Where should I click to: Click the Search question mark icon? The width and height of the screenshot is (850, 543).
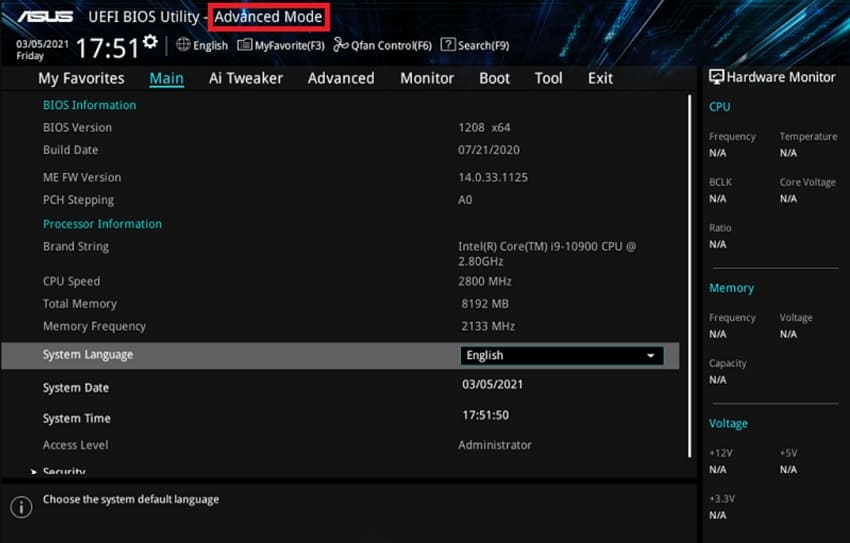click(x=448, y=44)
